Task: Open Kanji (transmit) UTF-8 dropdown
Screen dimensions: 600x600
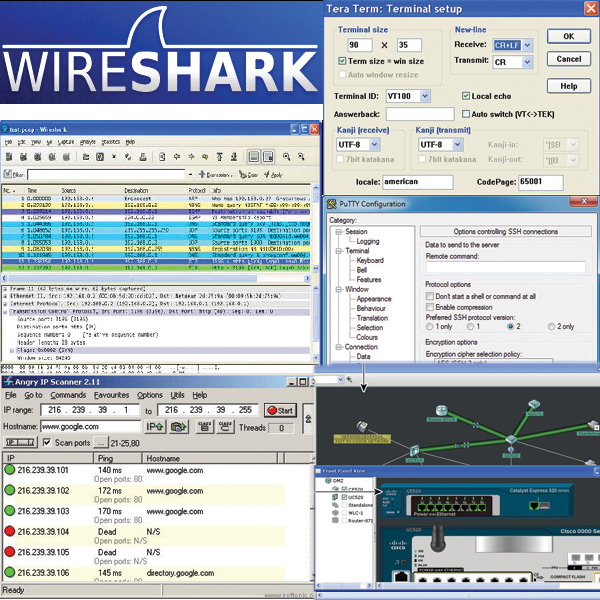Action: click(457, 145)
